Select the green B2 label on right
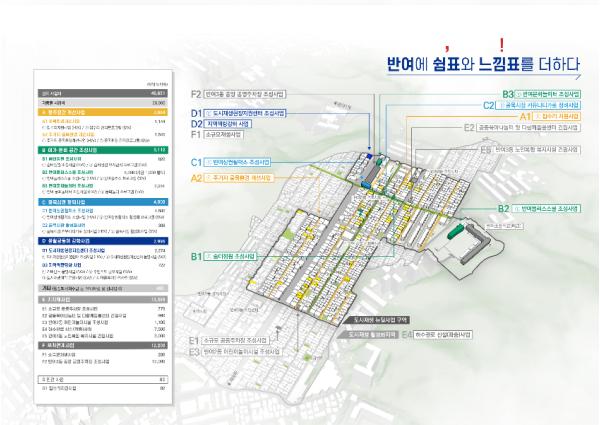Screen dimensions: 600x425 [502, 209]
